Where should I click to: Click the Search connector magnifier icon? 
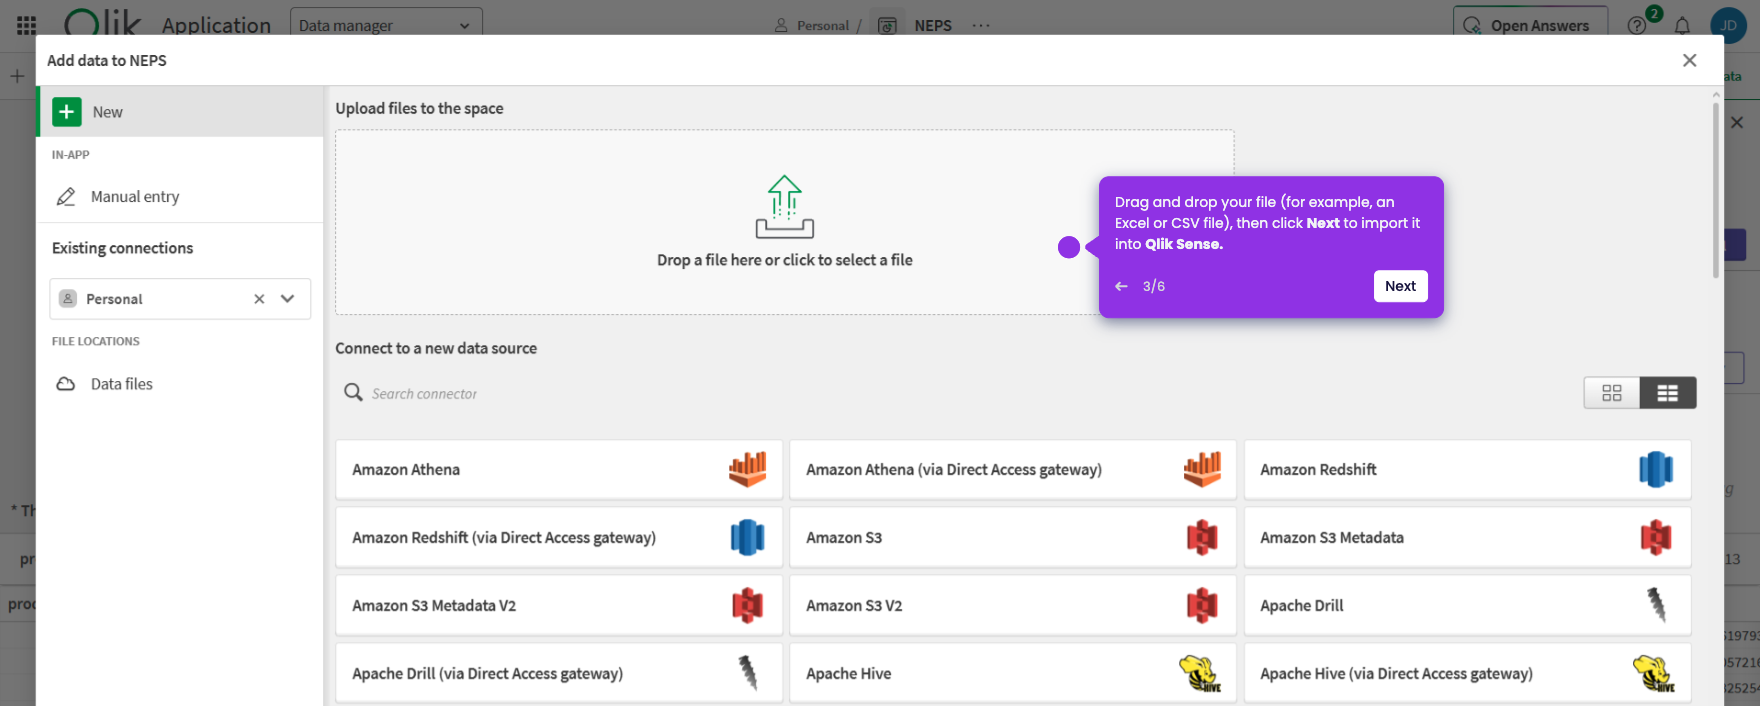tap(353, 392)
